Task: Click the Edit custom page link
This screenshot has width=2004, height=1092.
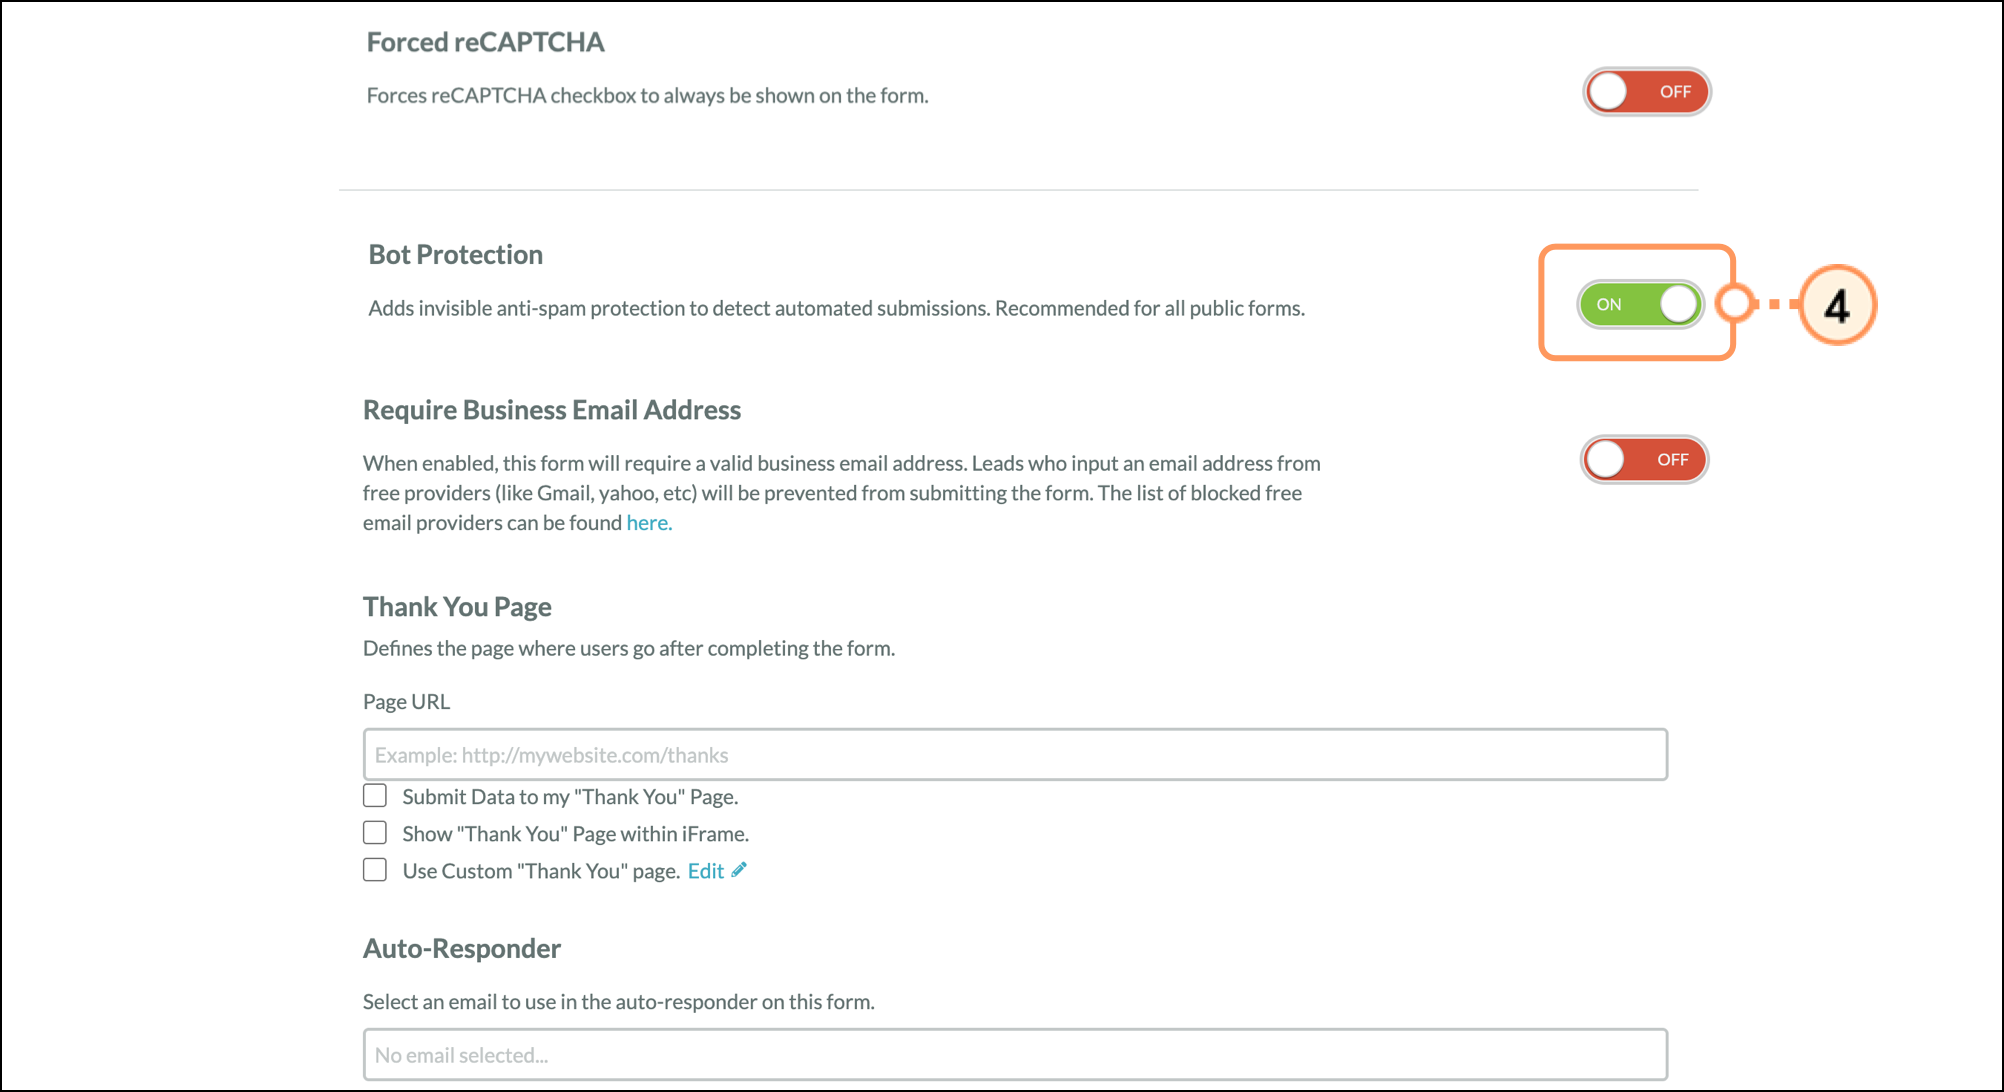Action: [x=705, y=871]
